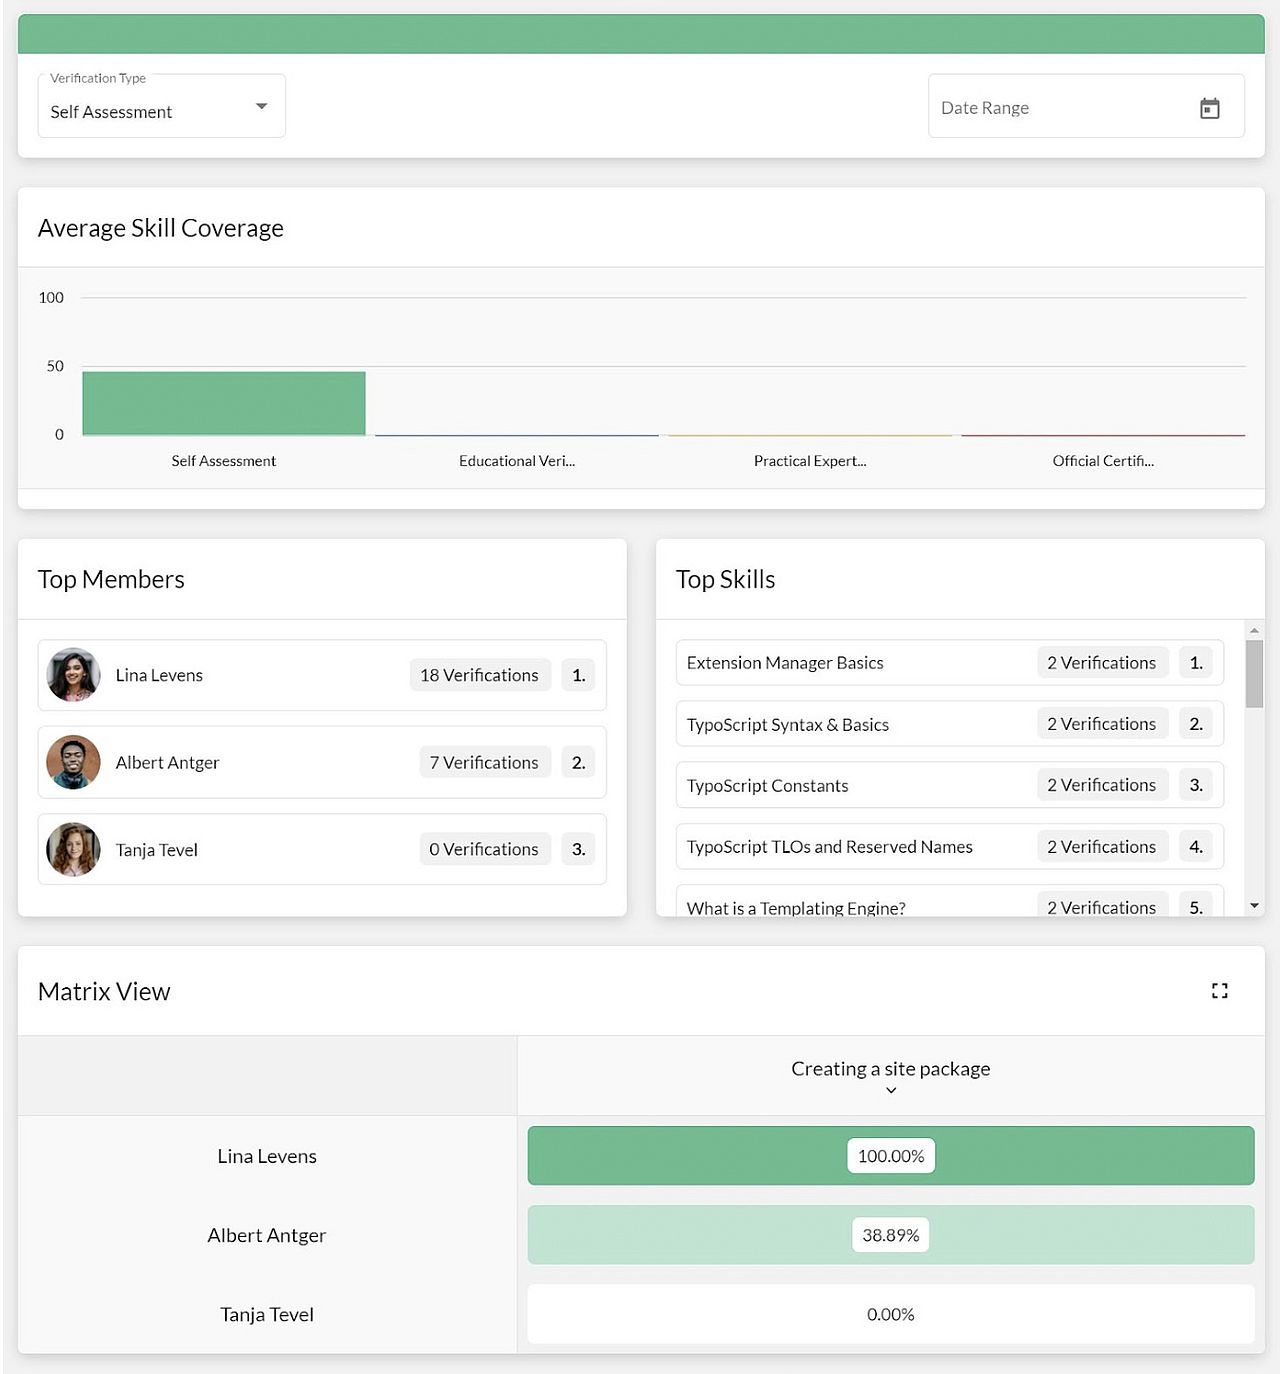
Task: Click the Self Assessment bar in chart
Action: click(x=223, y=403)
